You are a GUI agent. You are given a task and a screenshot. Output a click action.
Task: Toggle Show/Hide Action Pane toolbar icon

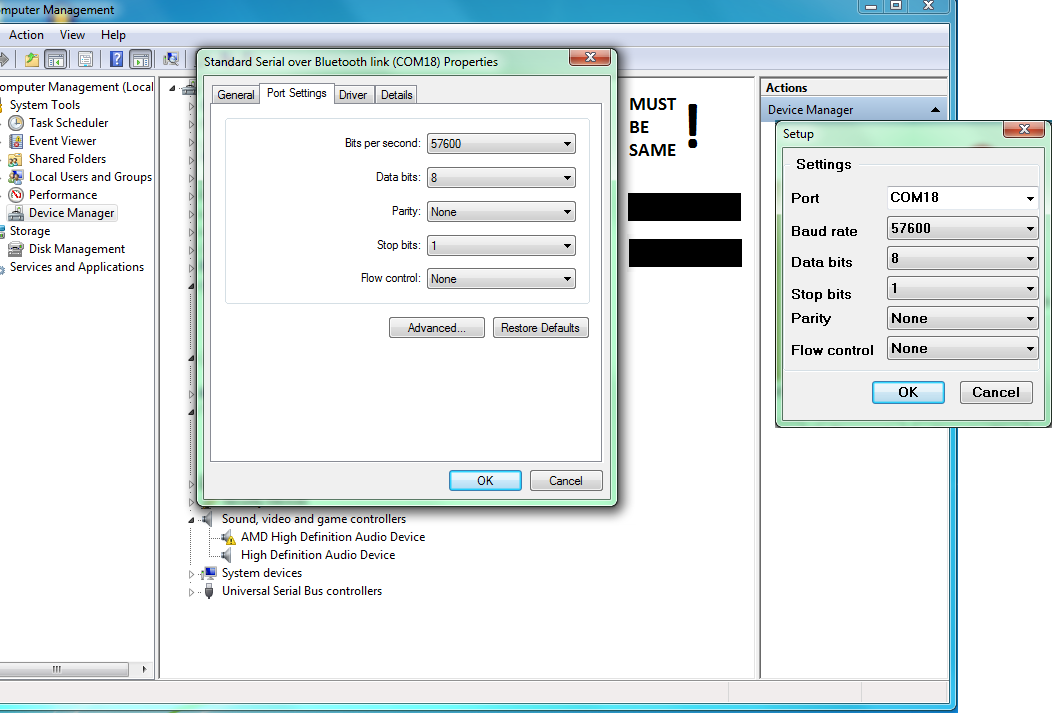(x=141, y=60)
